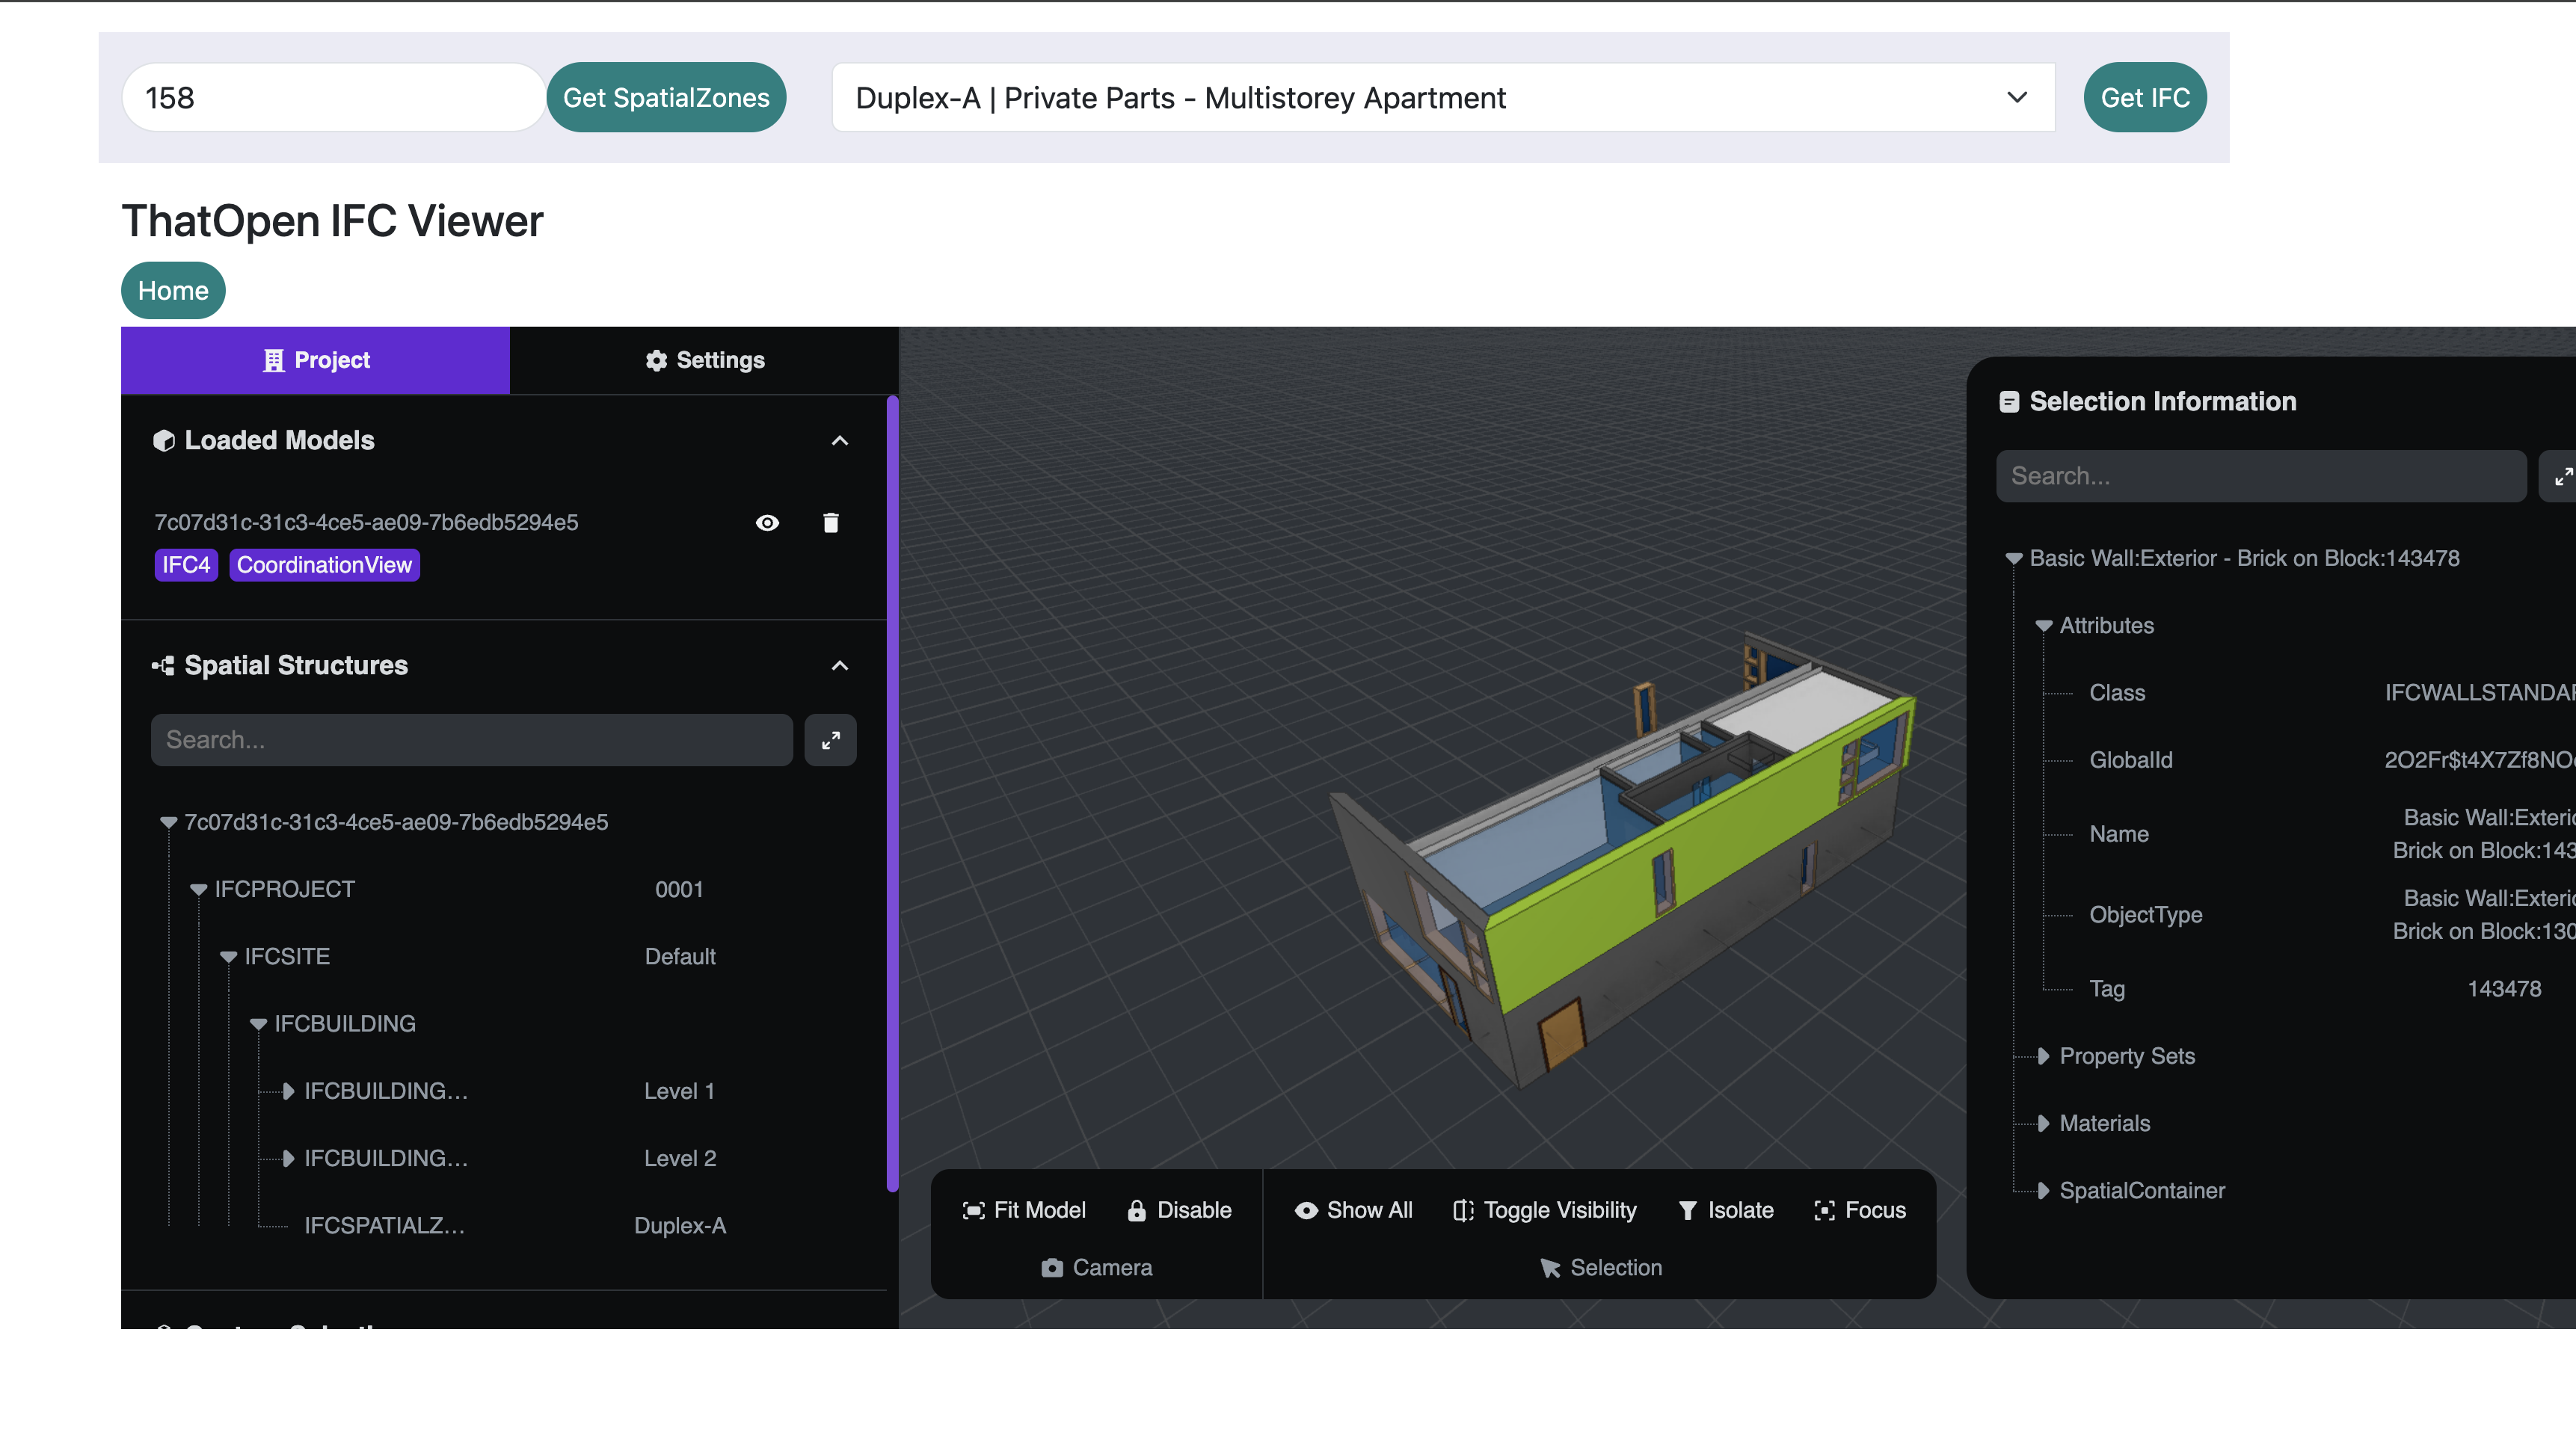Click Isolate filter button
The width and height of the screenshot is (2576, 1433).
pos(1725,1210)
